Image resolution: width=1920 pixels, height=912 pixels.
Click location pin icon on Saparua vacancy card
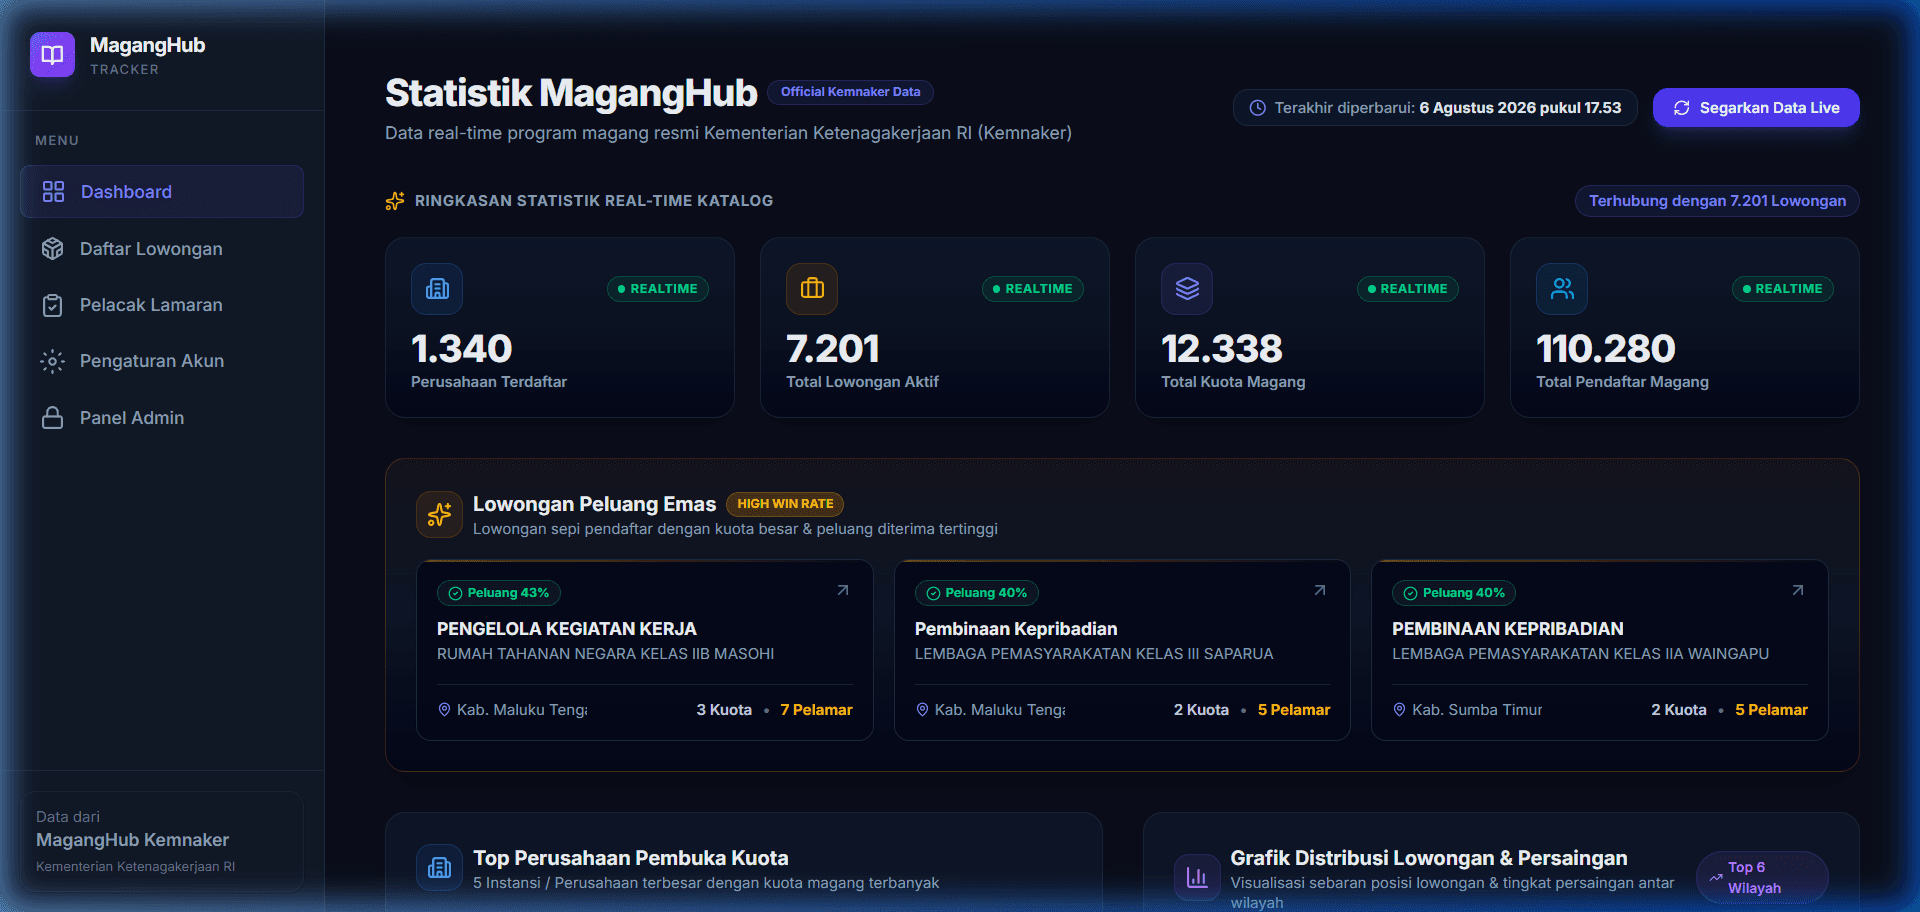click(x=922, y=710)
